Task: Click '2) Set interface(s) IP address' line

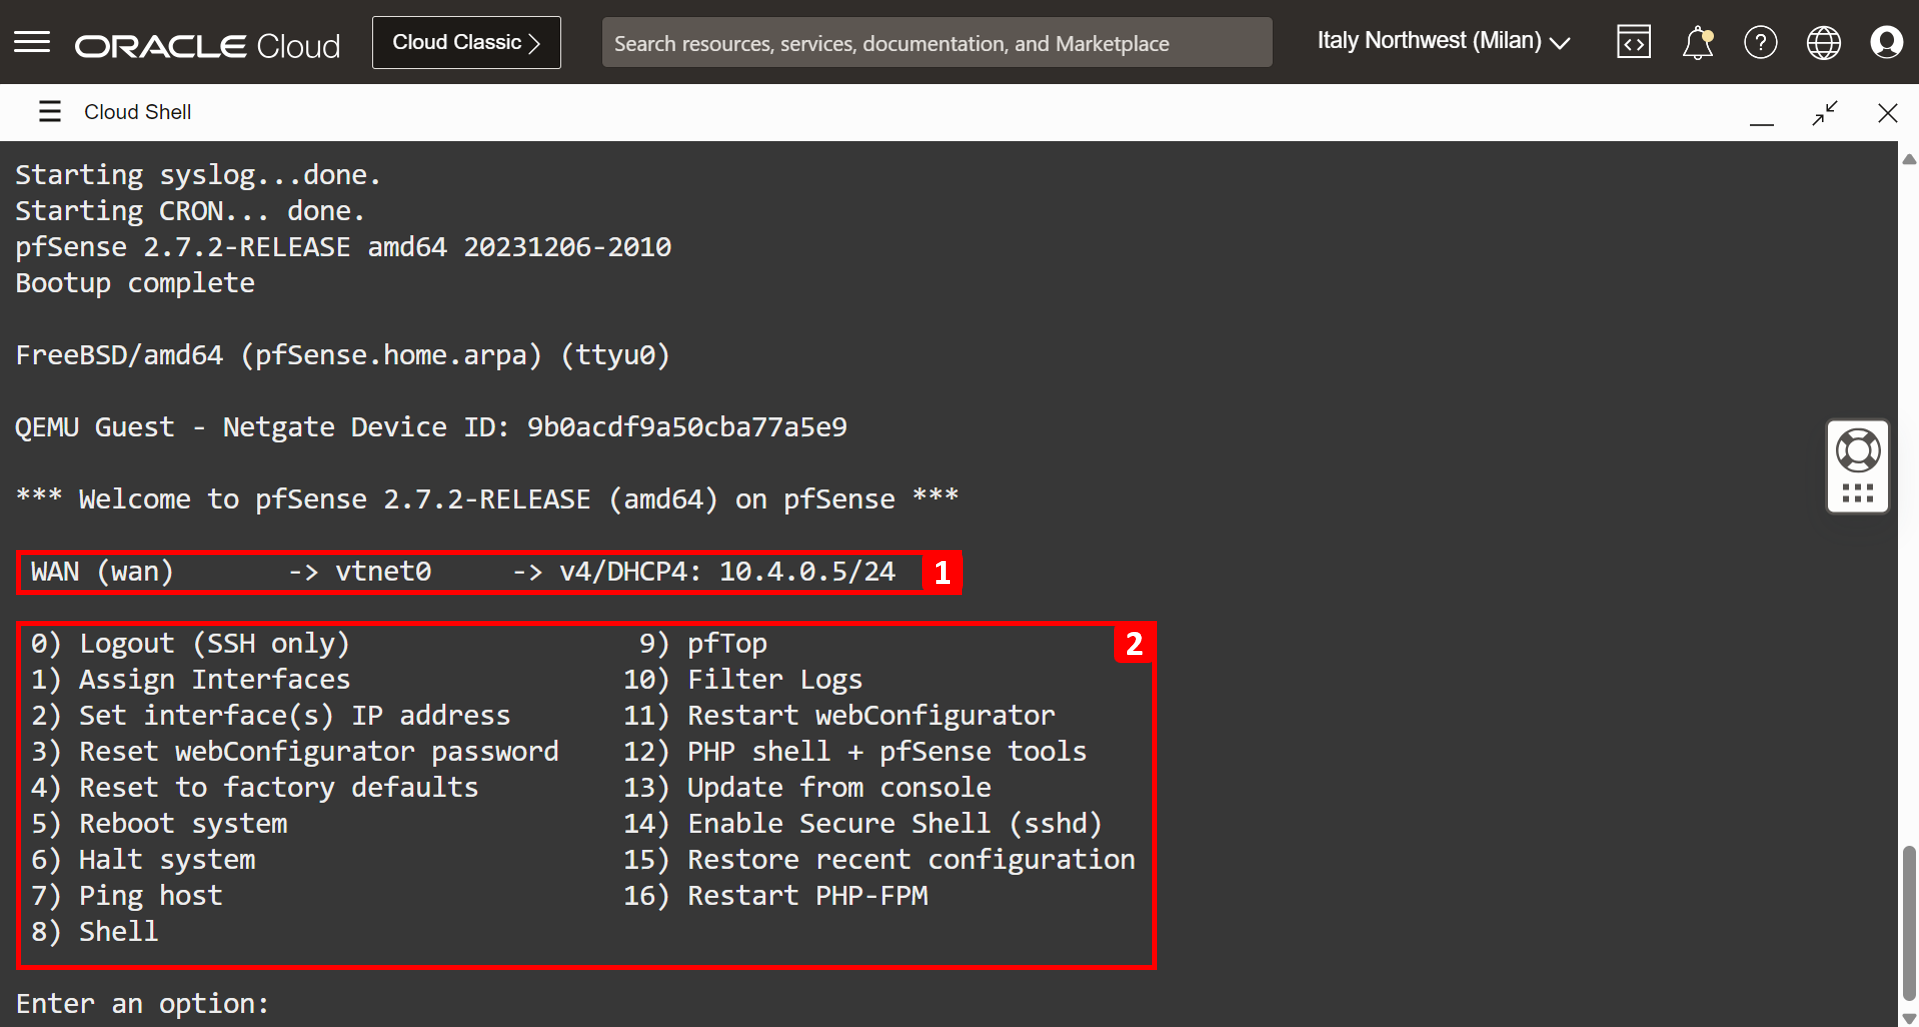Action: [270, 715]
